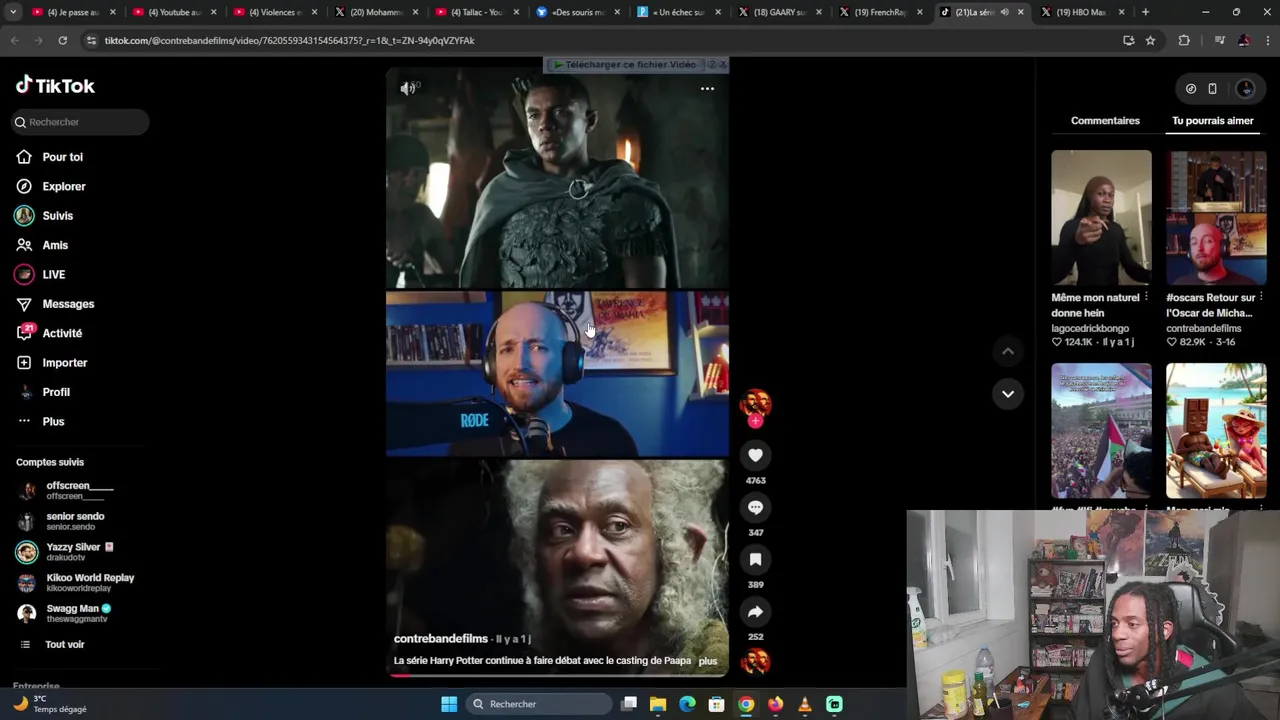
Task: Seek on the video progress bar
Action: (557, 675)
